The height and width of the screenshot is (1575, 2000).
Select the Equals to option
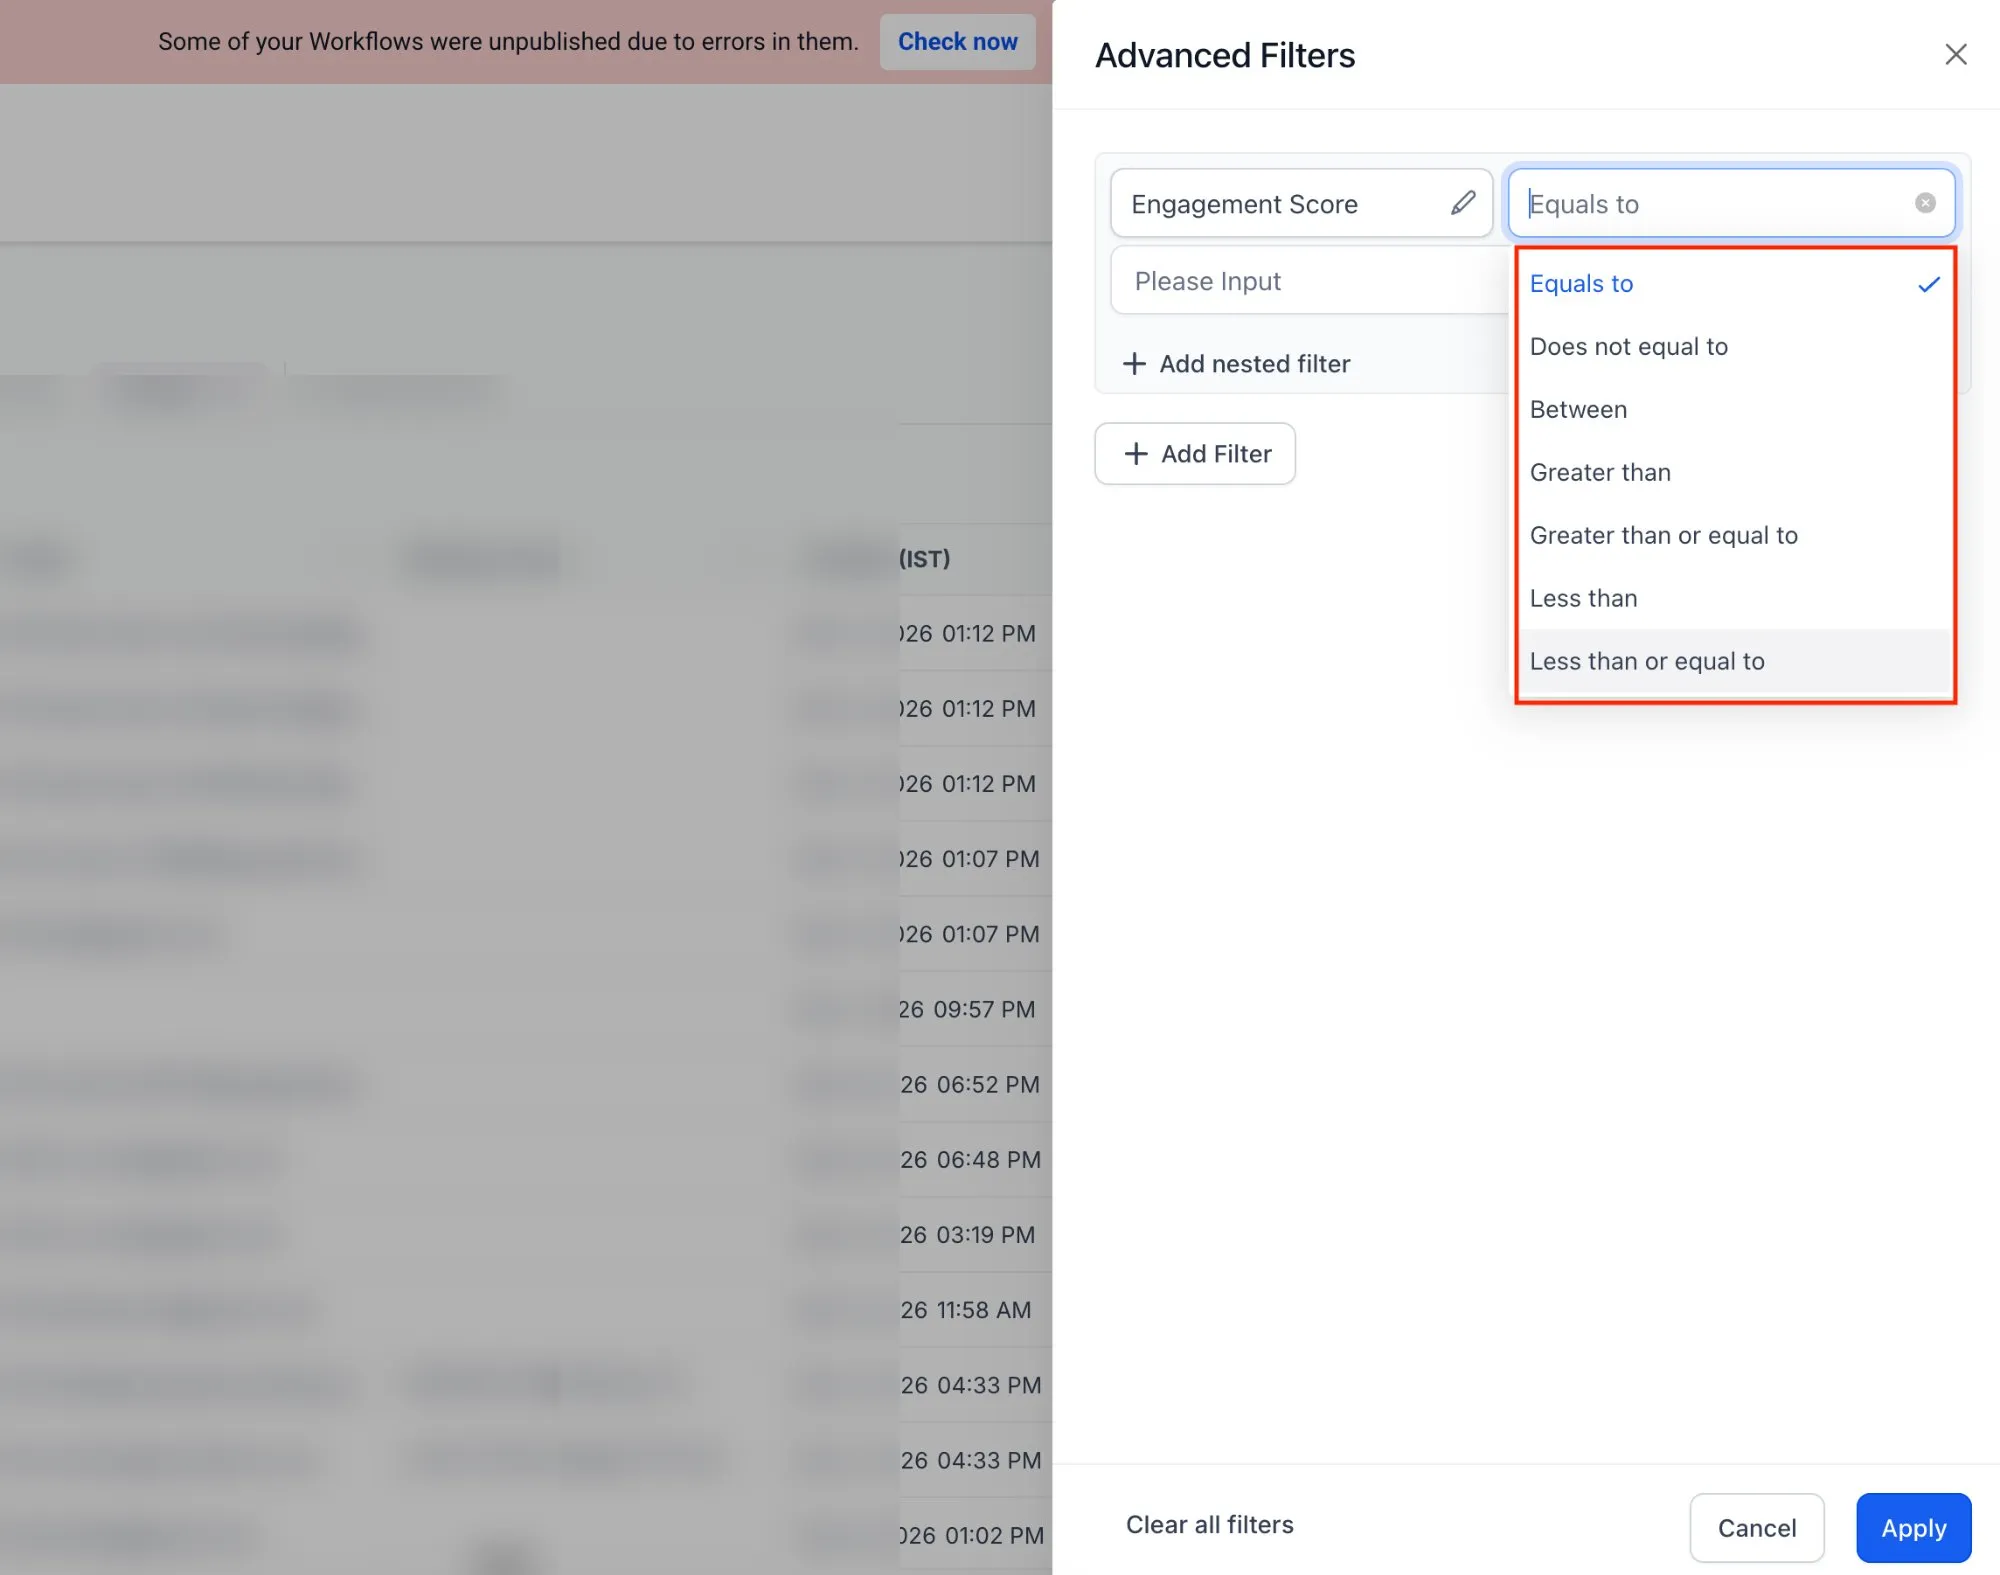(1581, 283)
